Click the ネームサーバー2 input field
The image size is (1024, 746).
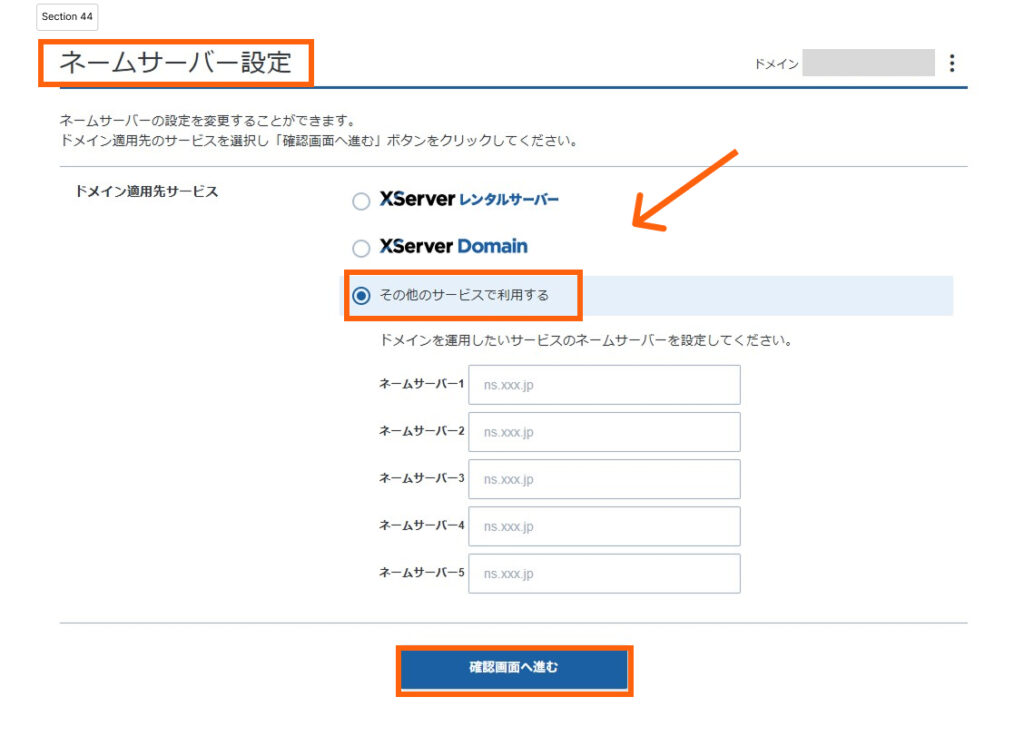(604, 432)
